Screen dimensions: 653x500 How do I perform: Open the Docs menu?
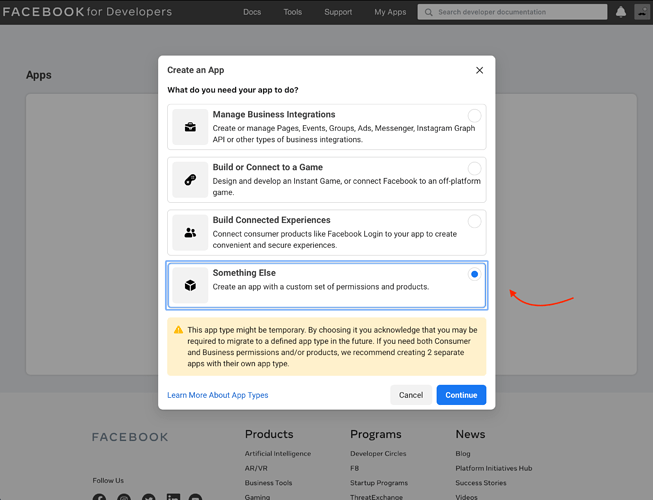[252, 12]
